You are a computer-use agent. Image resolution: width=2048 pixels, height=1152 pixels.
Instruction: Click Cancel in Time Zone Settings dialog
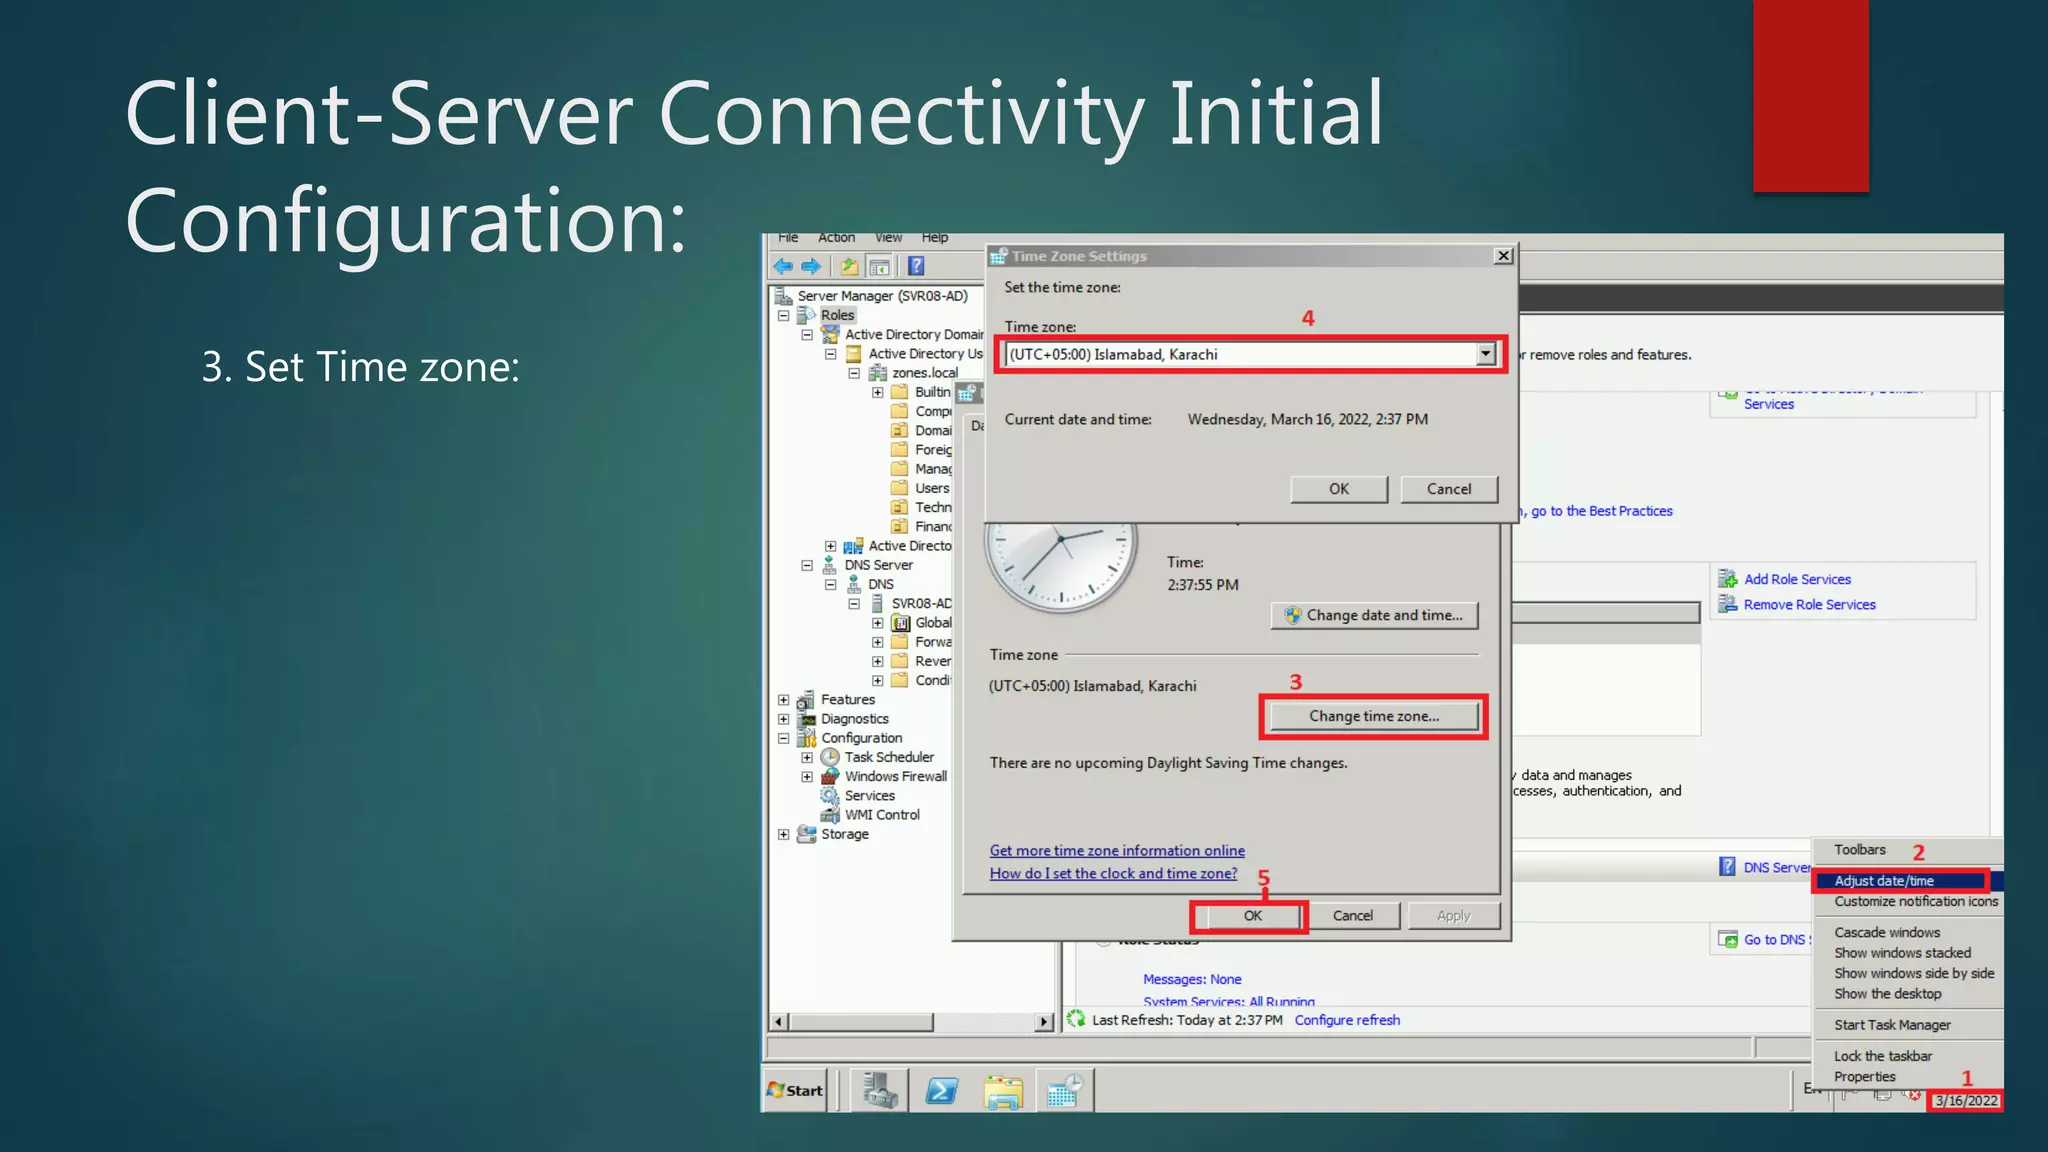pos(1448,489)
